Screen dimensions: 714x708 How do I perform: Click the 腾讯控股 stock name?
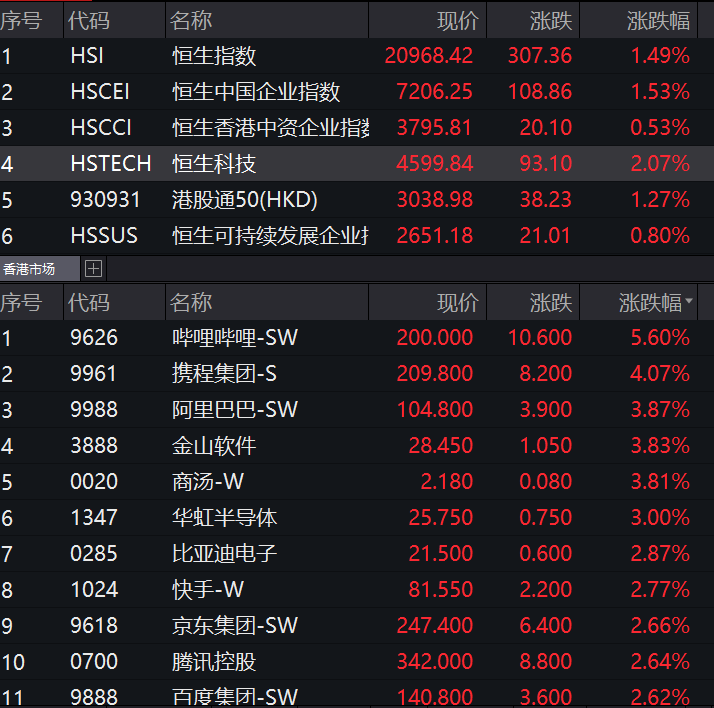[214, 662]
